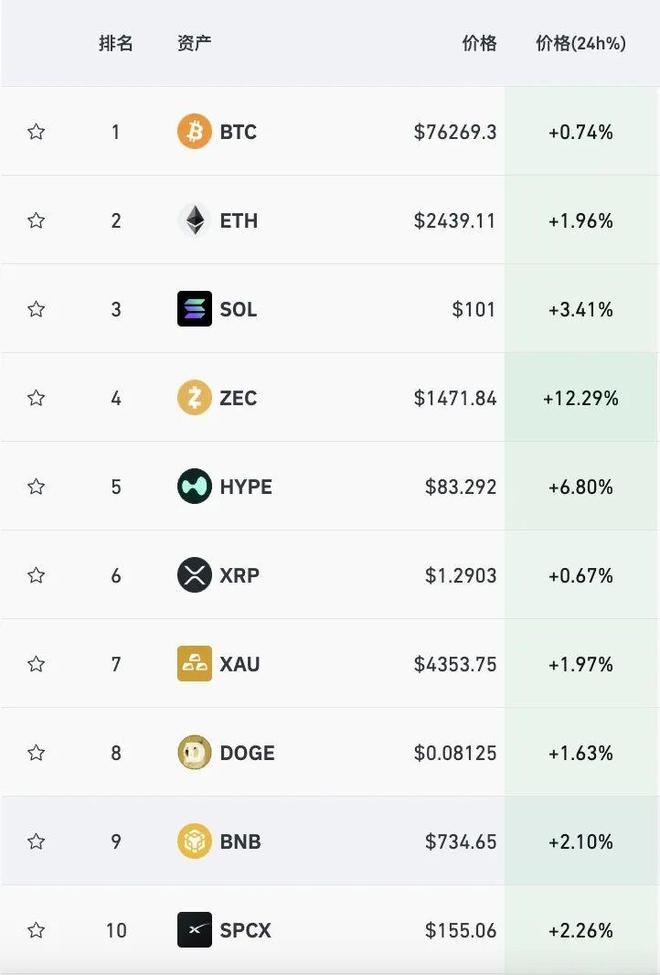This screenshot has width=660, height=975.
Task: Click the Solana SOL logo icon
Action: pos(194,308)
